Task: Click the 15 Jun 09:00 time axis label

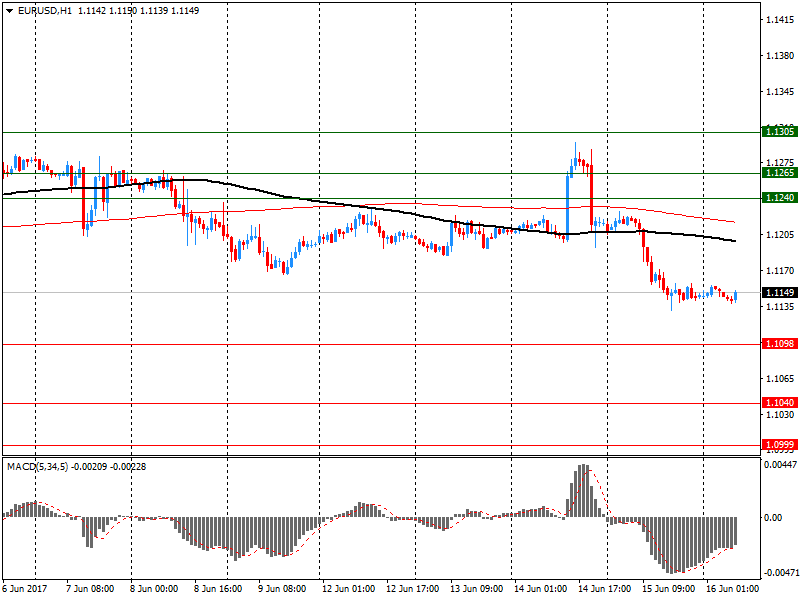Action: (668, 589)
